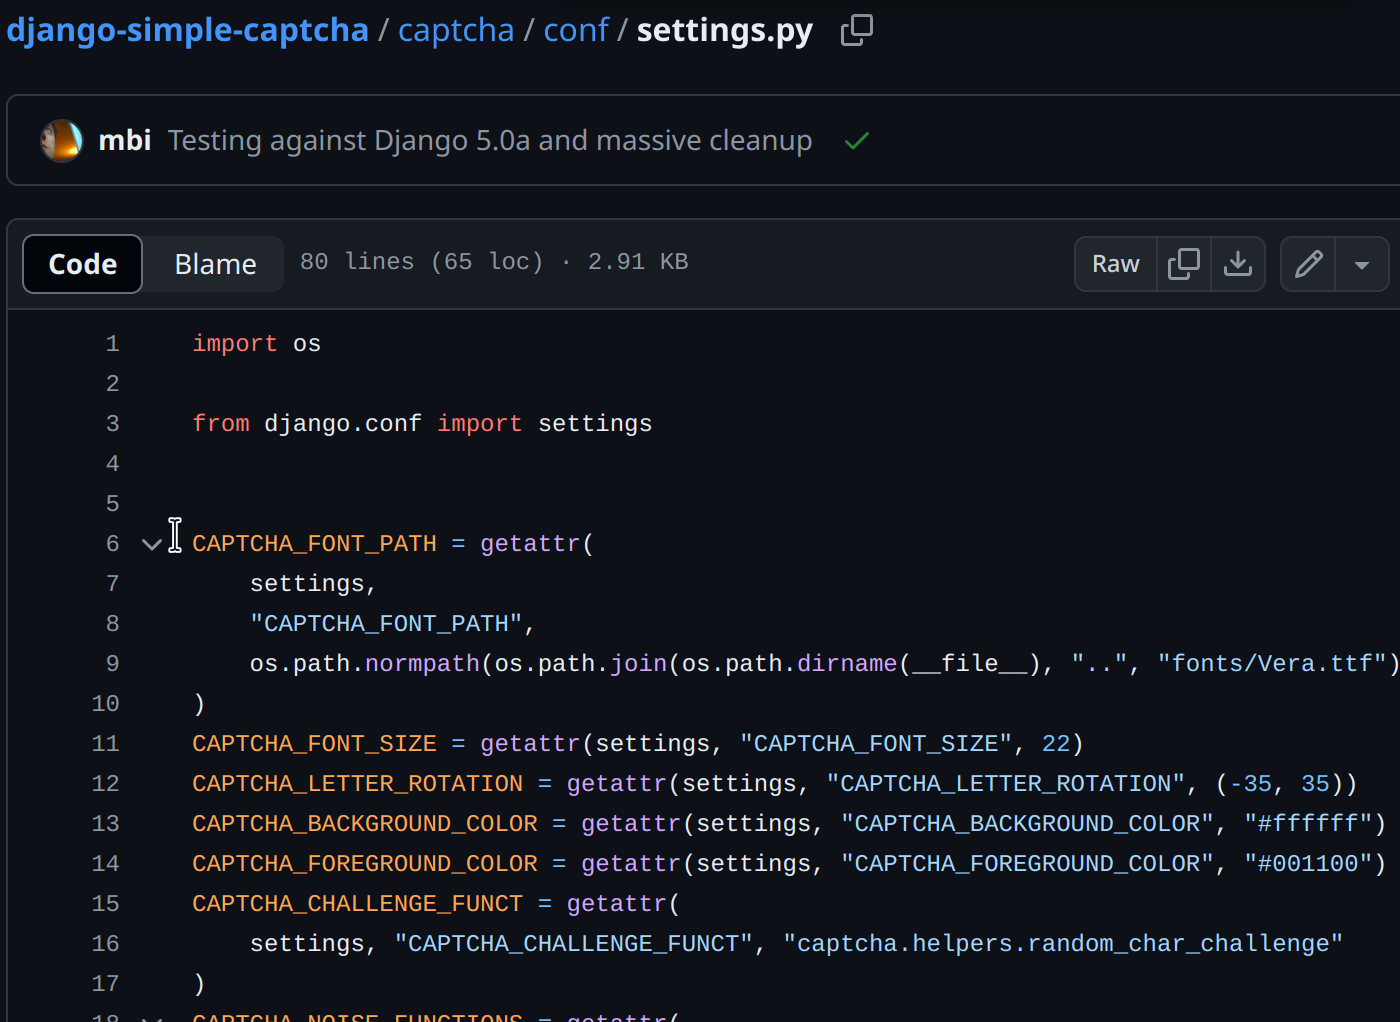Click CAPTCHA_FONT_PATH variable on line 6
The image size is (1400, 1022).
pyautogui.click(x=314, y=544)
